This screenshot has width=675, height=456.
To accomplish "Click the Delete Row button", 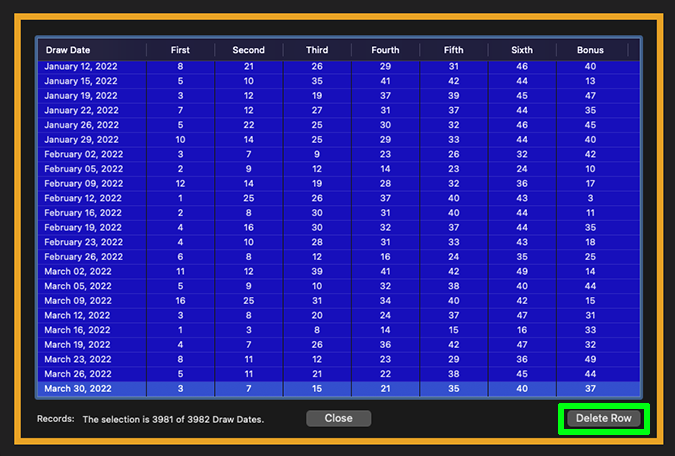I will click(604, 418).
